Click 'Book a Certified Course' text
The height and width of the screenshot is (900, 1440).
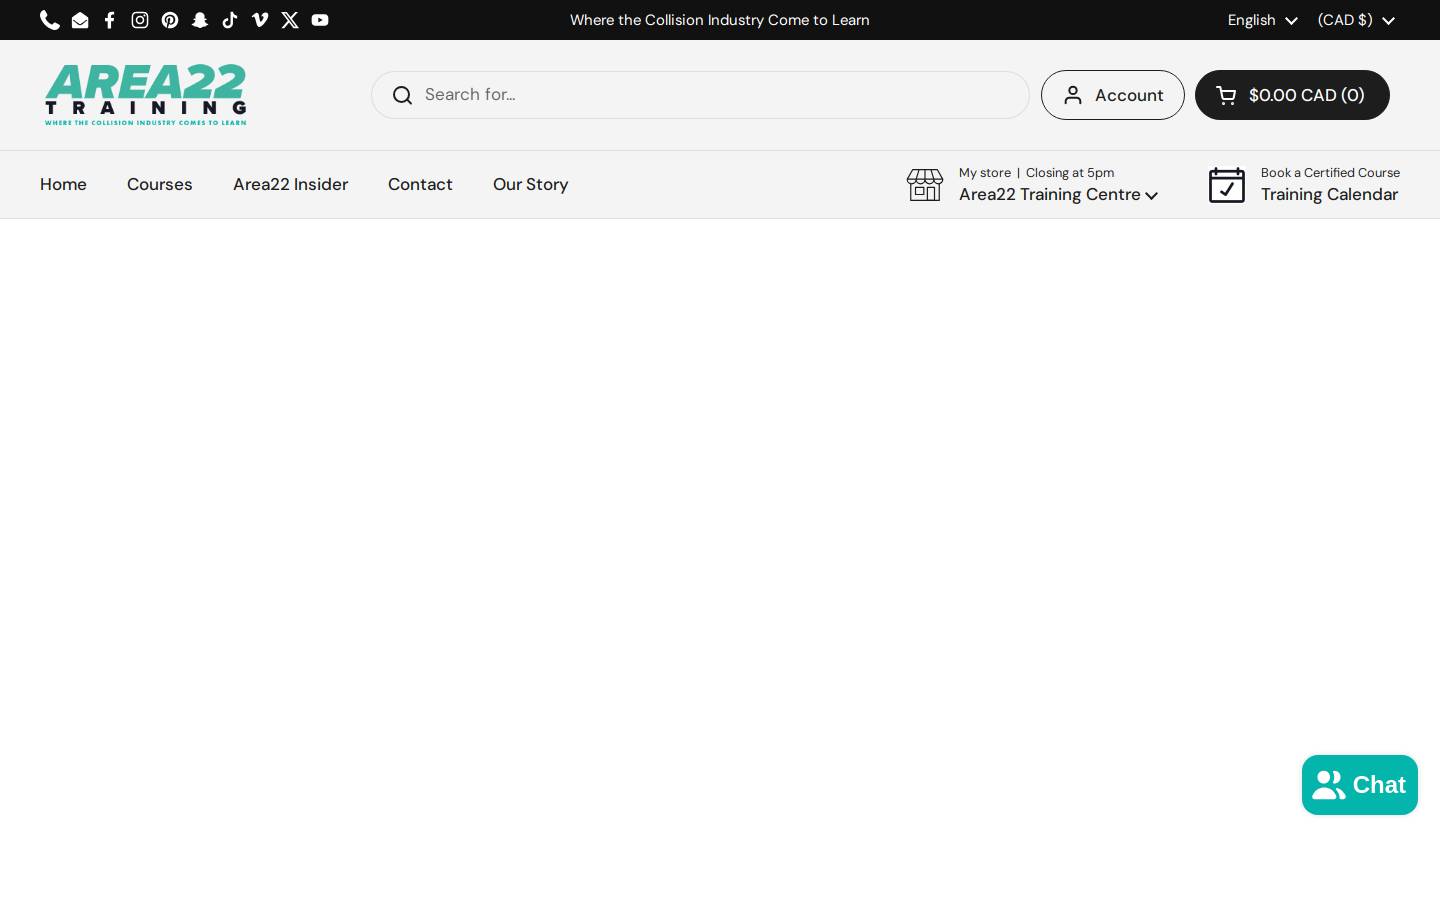tap(1330, 172)
